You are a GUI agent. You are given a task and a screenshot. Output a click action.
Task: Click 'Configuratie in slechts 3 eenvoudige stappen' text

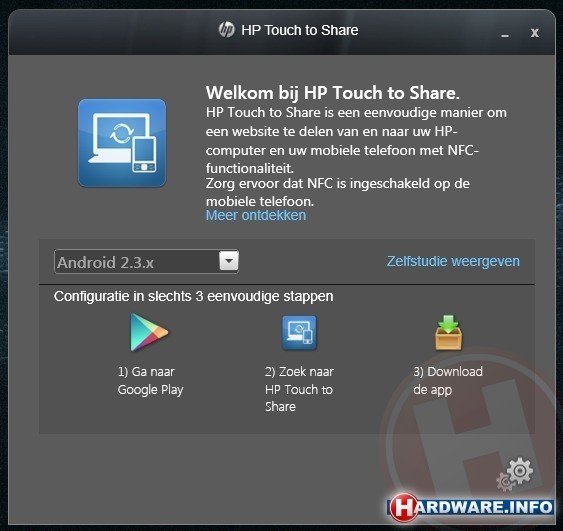pos(194,297)
